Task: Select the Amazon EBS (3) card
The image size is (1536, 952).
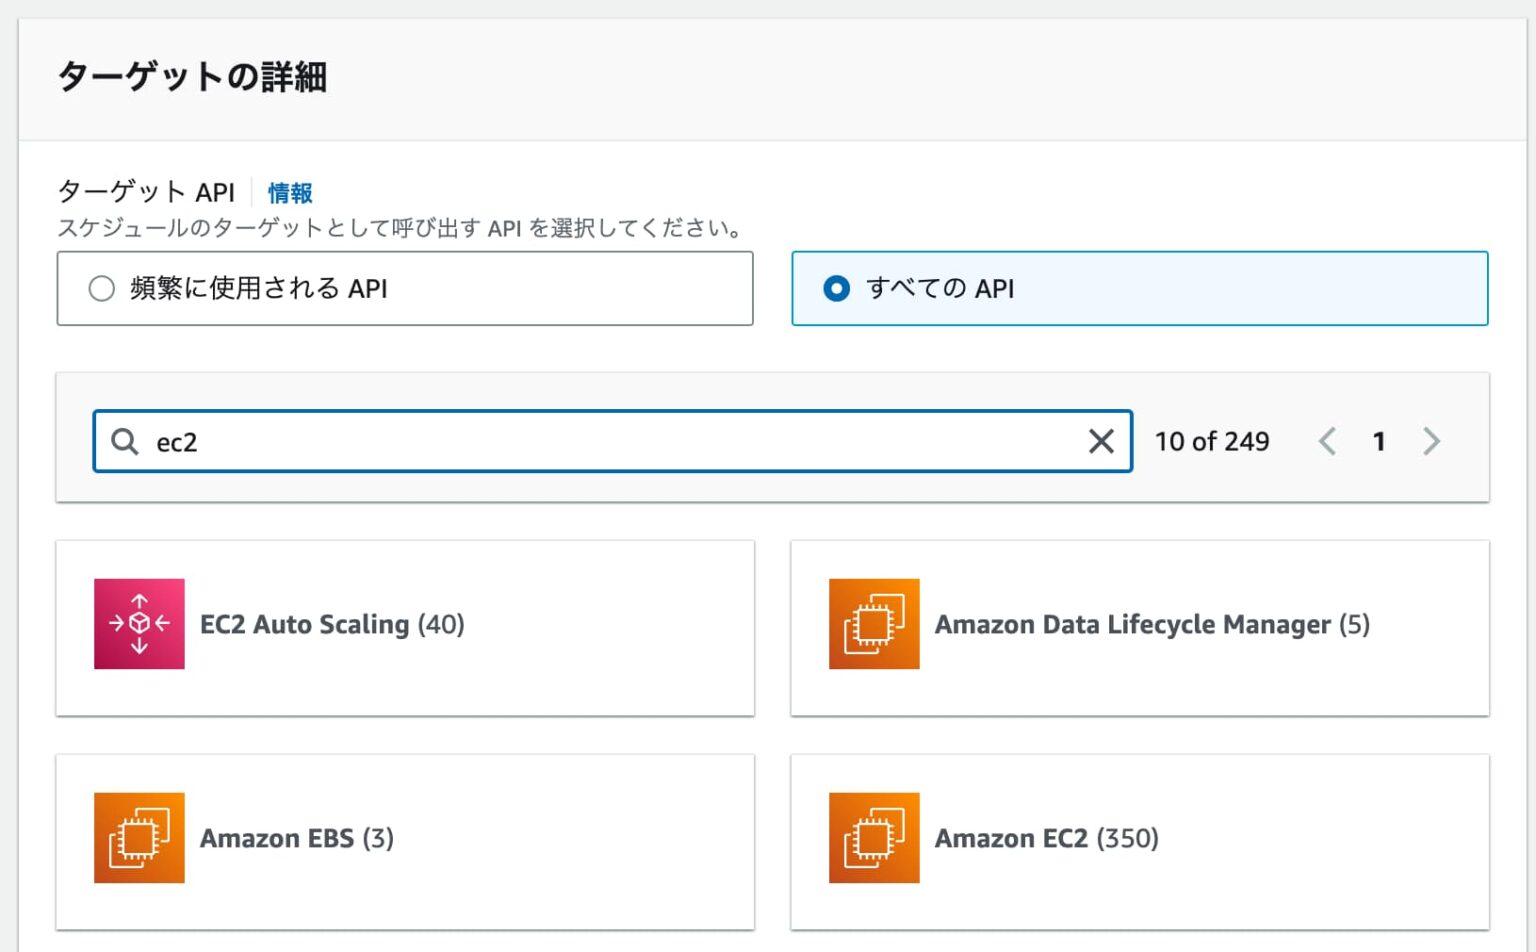Action: [x=404, y=840]
